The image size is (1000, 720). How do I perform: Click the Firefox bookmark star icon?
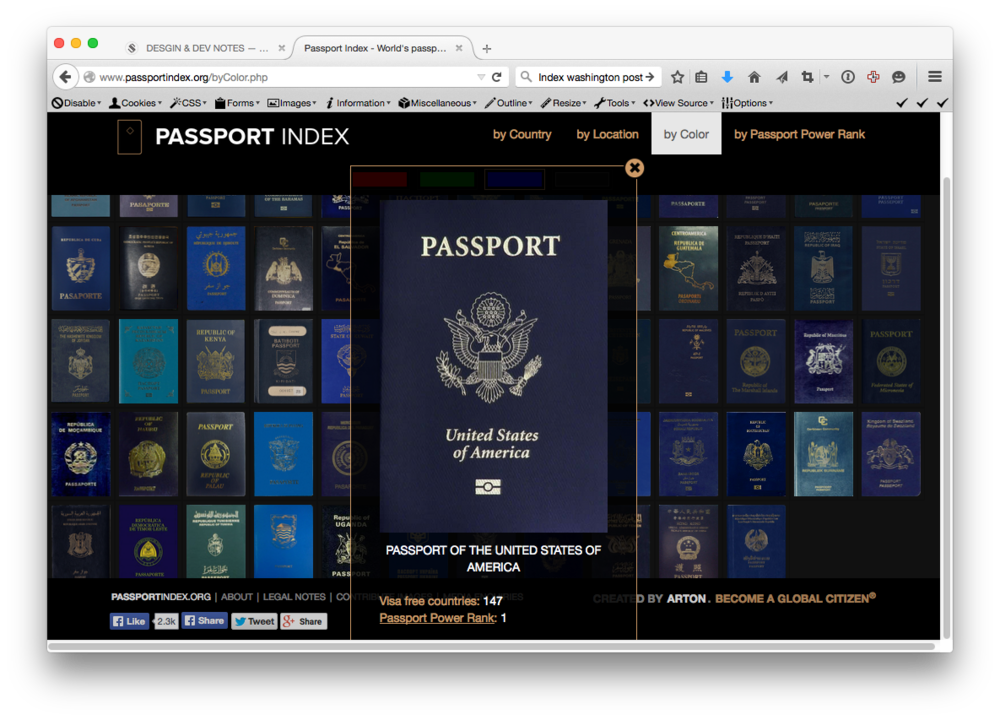pyautogui.click(x=676, y=76)
